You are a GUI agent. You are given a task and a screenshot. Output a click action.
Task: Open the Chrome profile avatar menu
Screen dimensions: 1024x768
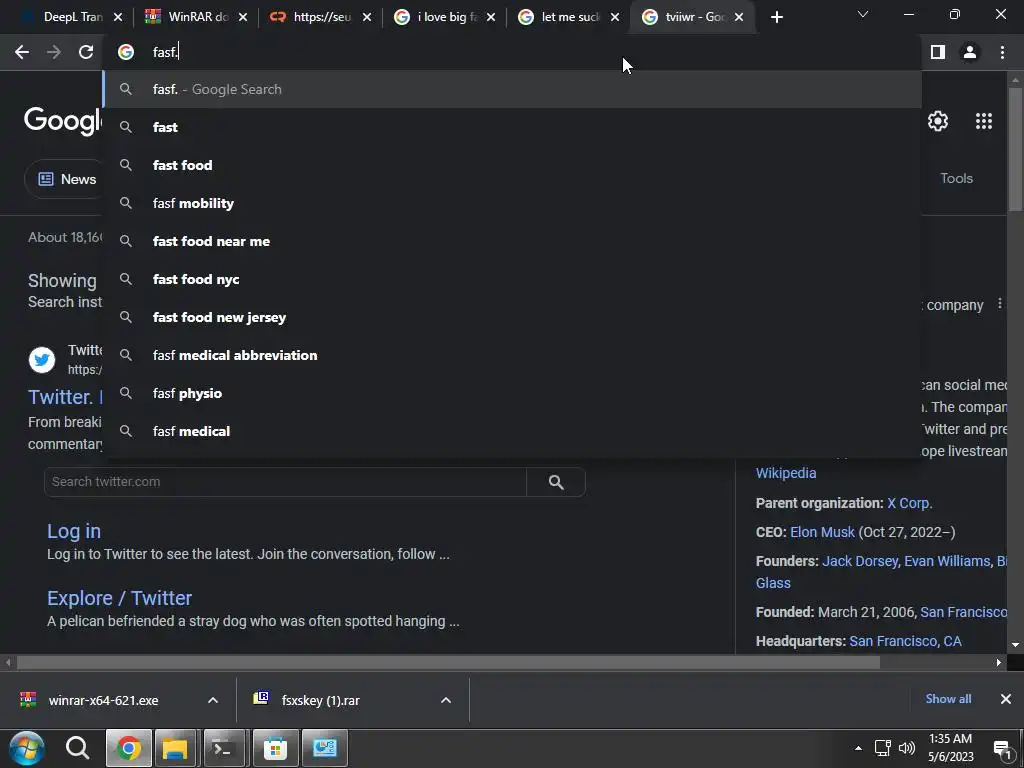click(x=970, y=52)
